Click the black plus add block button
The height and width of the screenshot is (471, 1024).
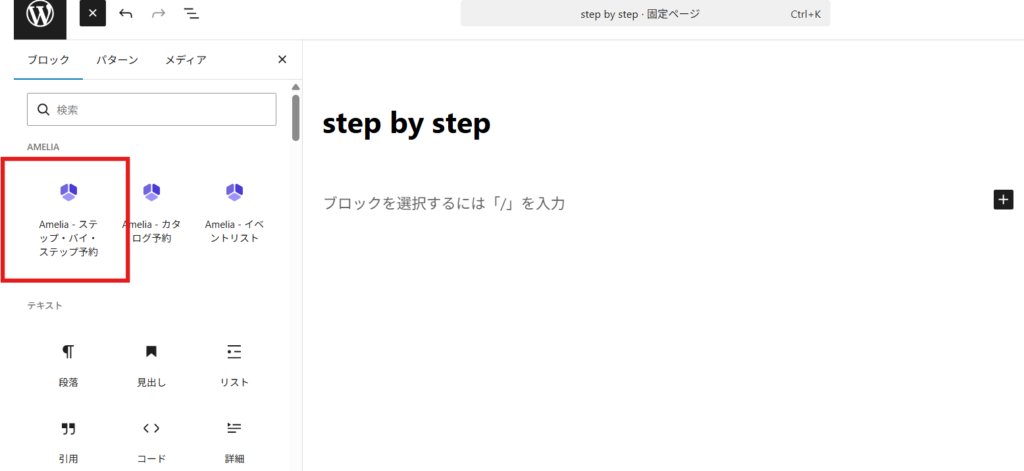(x=1003, y=199)
